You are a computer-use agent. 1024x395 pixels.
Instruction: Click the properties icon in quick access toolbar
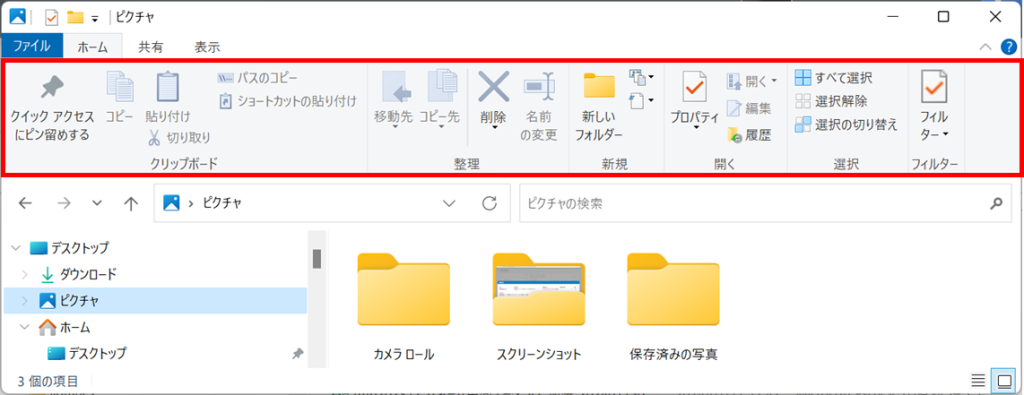(x=52, y=18)
